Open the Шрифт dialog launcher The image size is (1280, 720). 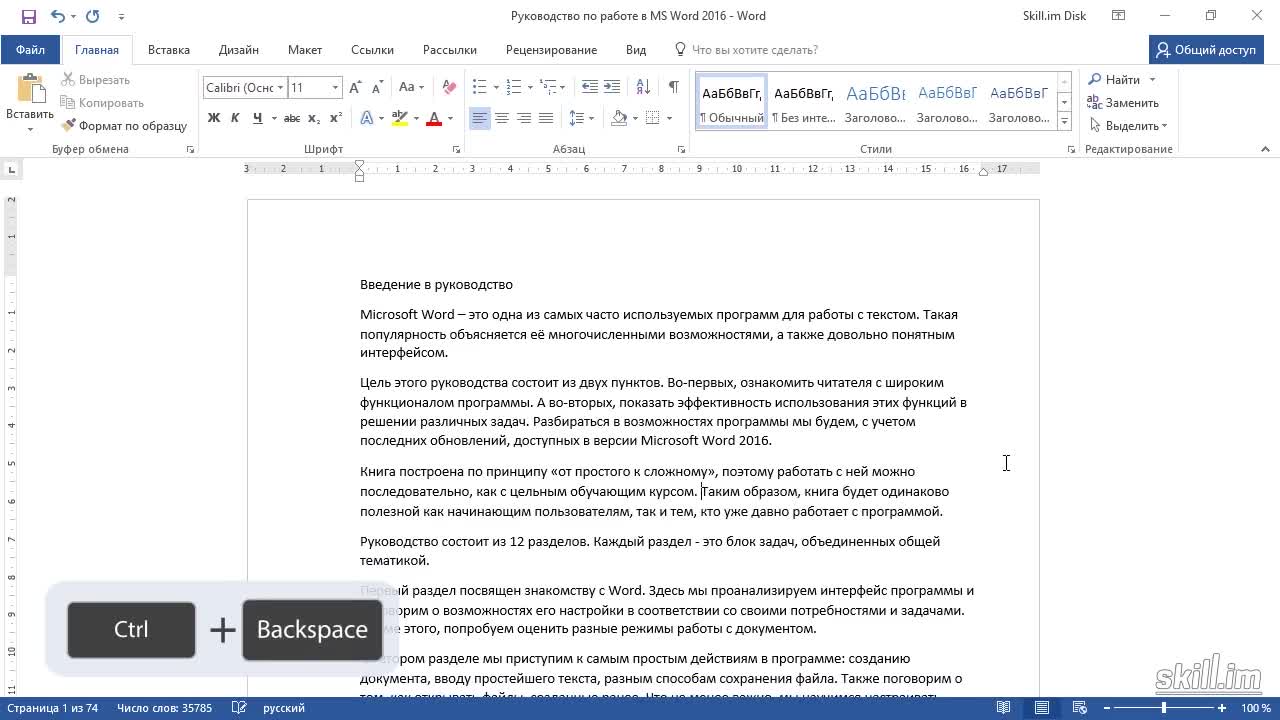point(456,149)
